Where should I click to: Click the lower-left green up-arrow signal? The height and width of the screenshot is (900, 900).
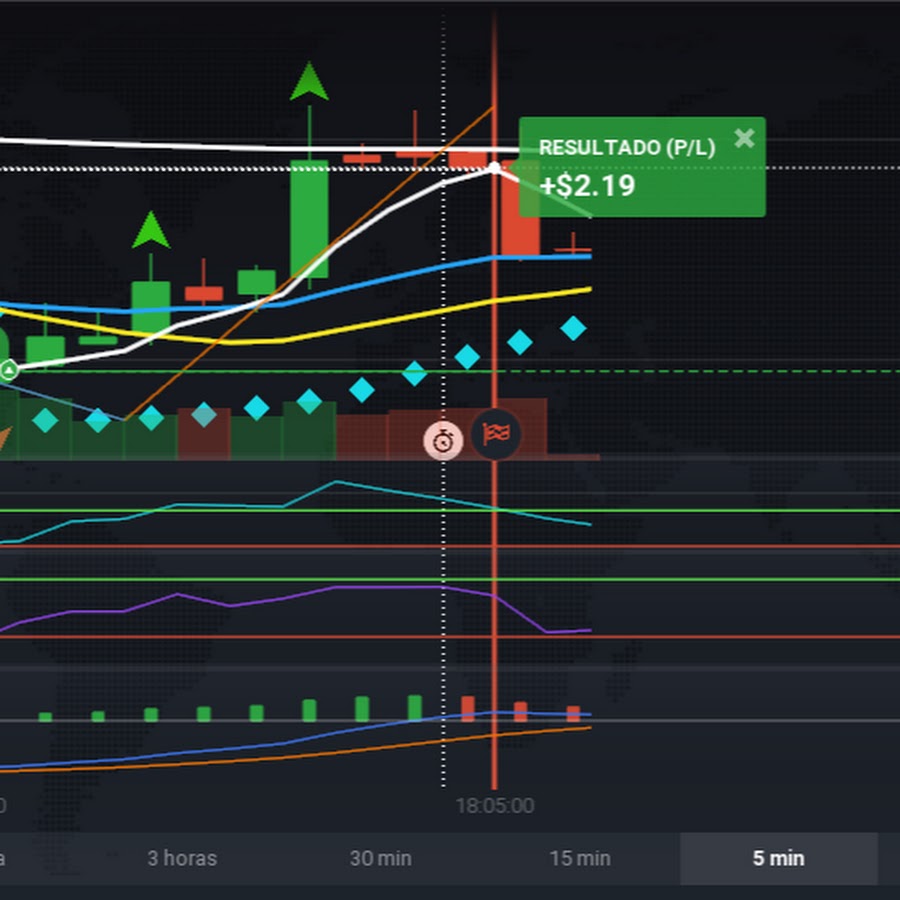[x=151, y=230]
